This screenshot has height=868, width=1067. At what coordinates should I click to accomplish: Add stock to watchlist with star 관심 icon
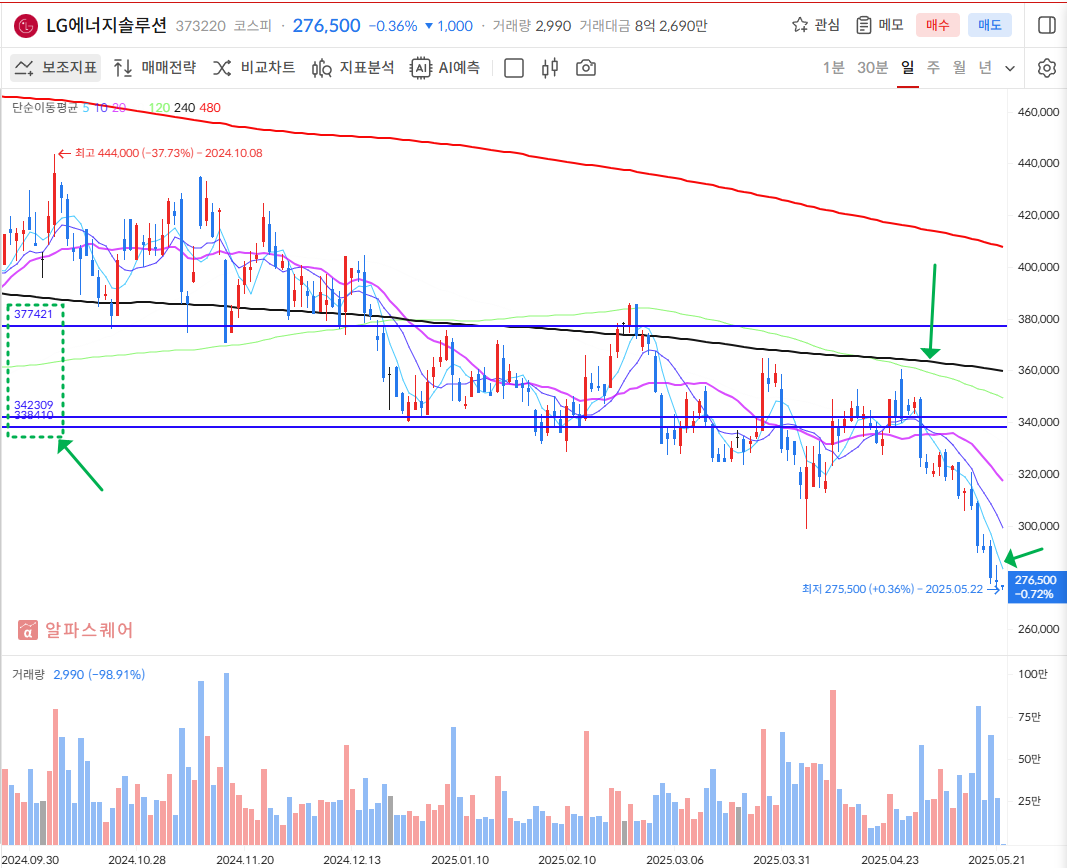pyautogui.click(x=815, y=25)
